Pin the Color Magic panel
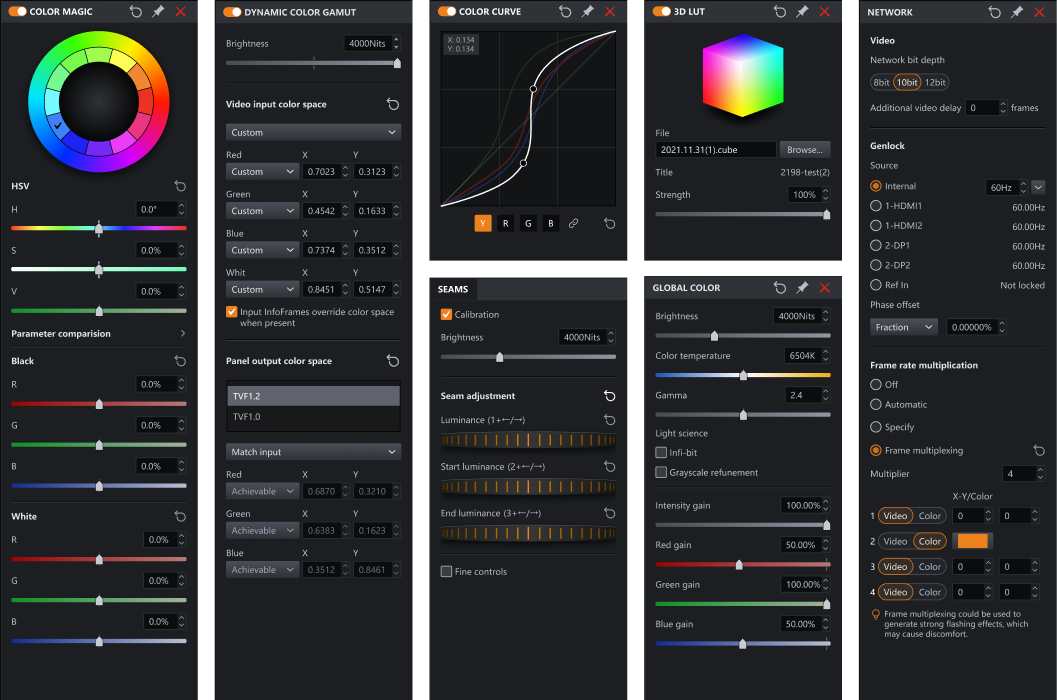The width and height of the screenshot is (1057, 700). pos(160,12)
